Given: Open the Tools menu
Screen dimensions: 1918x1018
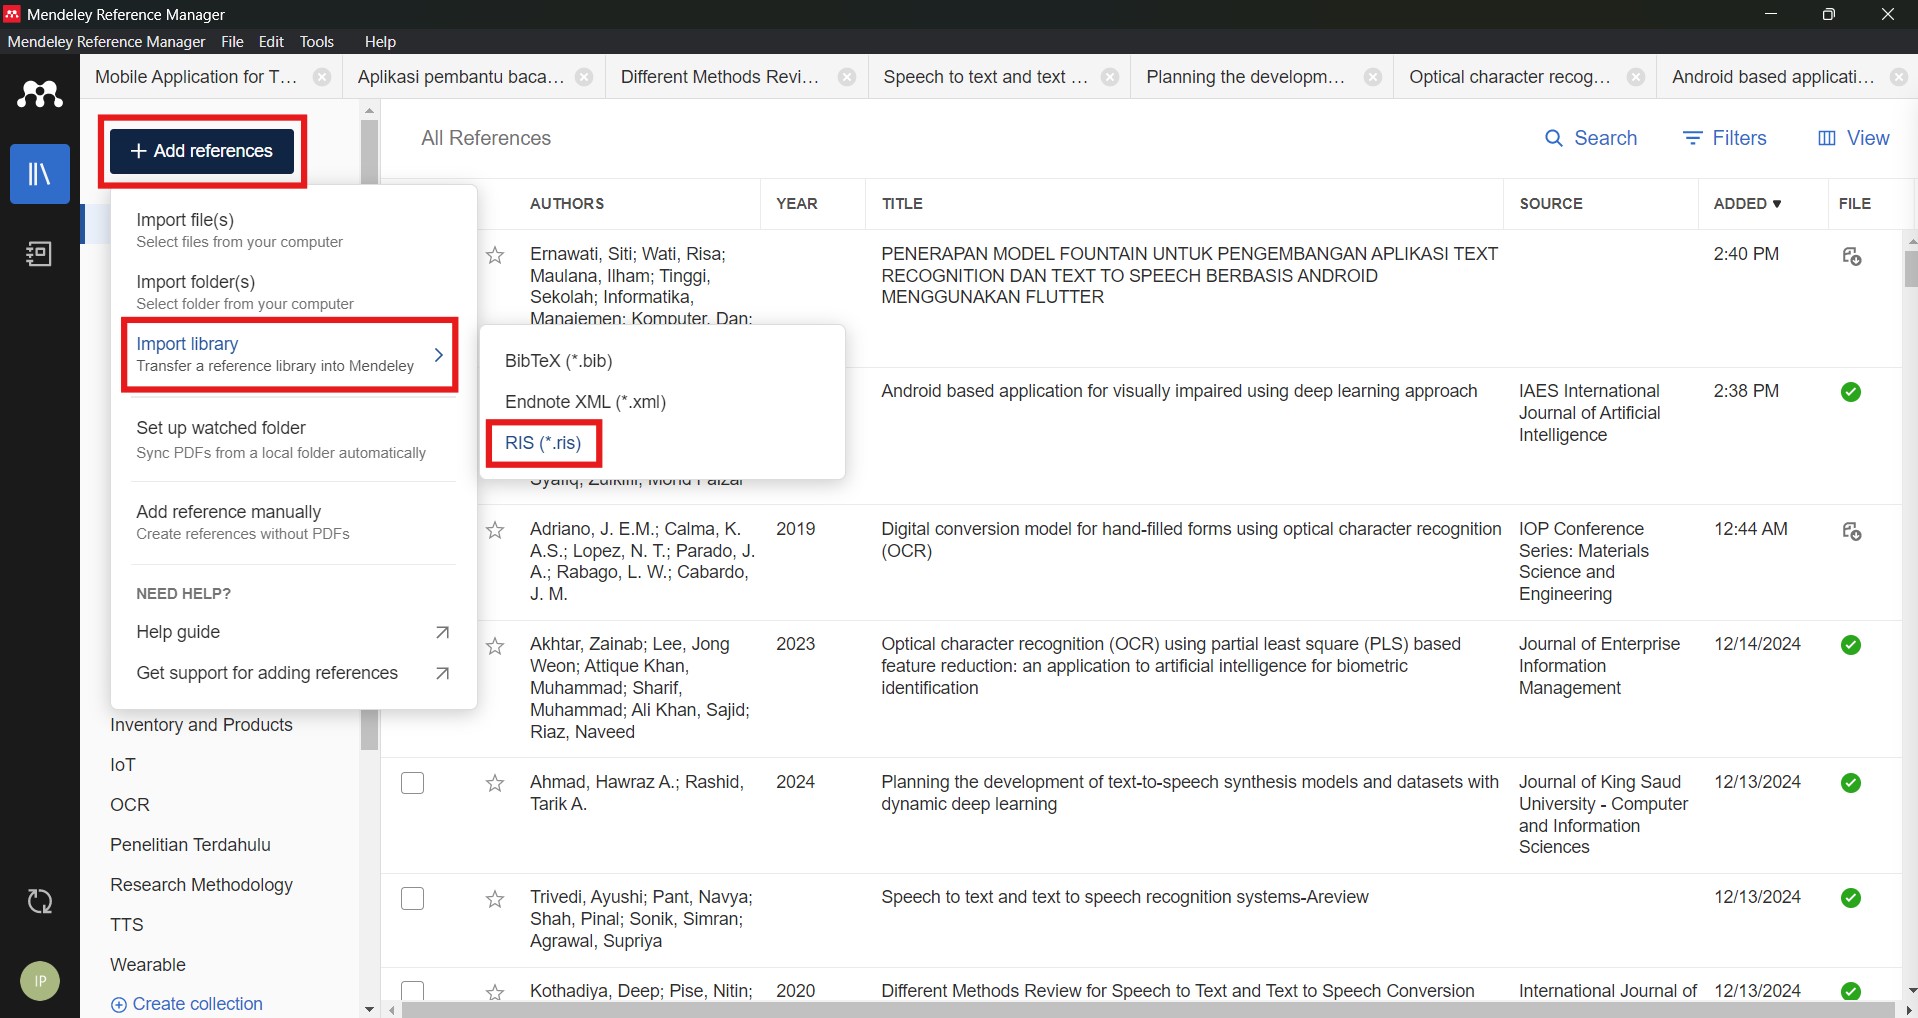Looking at the screenshot, I should (x=317, y=42).
